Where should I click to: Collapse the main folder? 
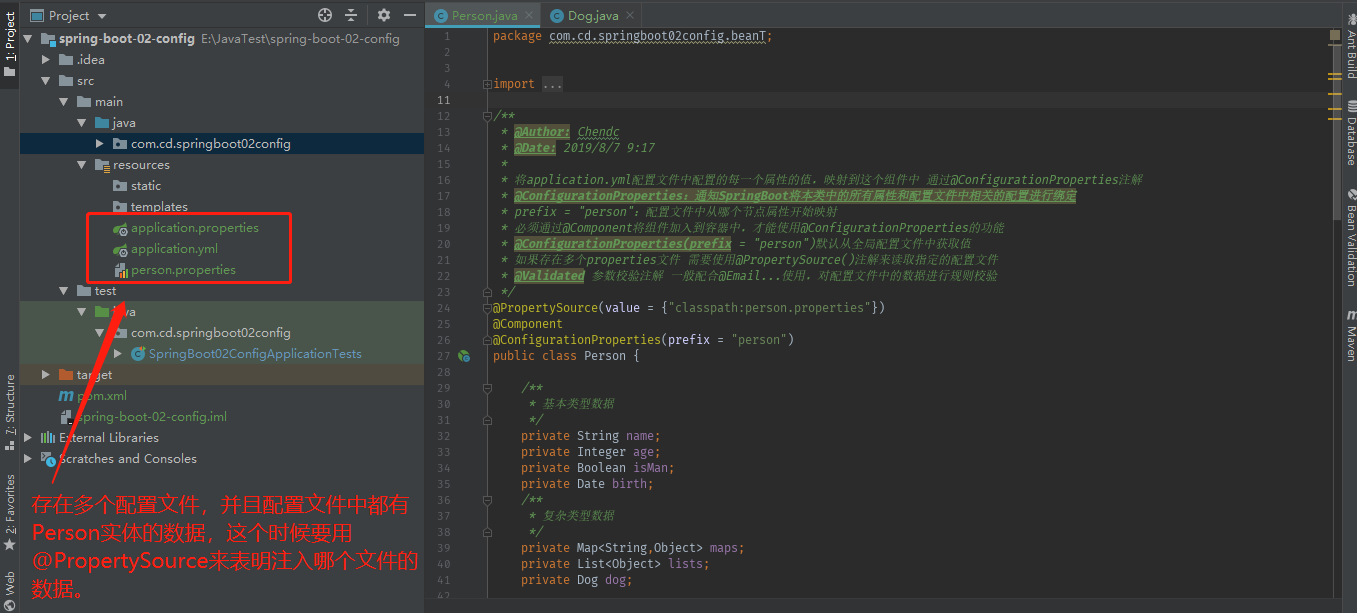(65, 102)
